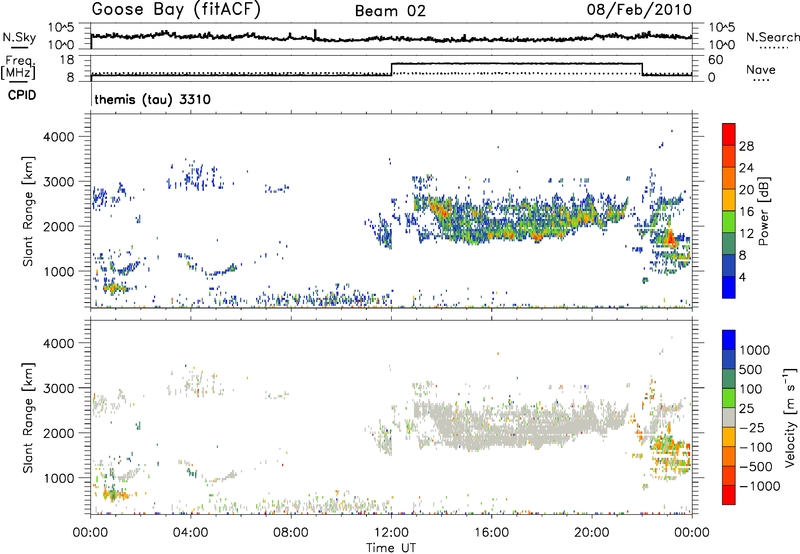Click the power panel "Slant Range [km]" label
This screenshot has width=800, height=554.
click(29, 211)
